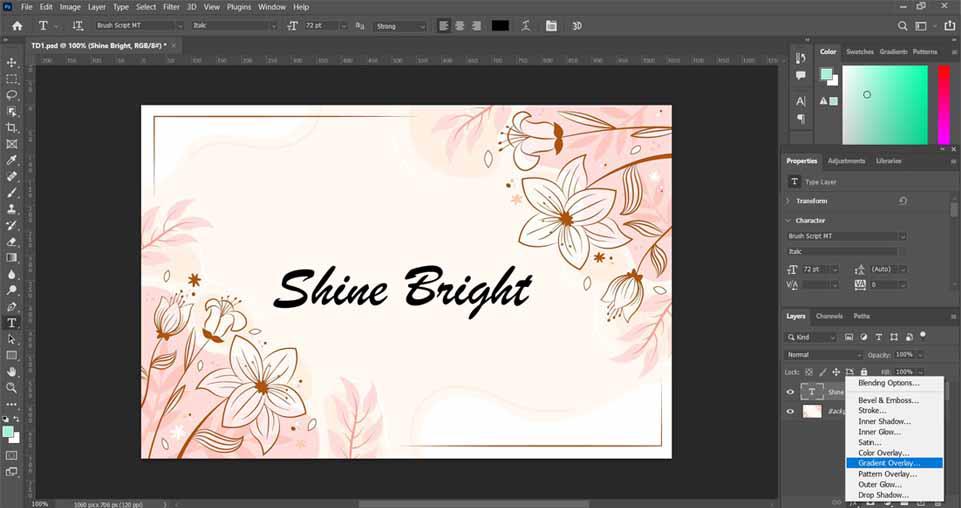The height and width of the screenshot is (508, 961).
Task: Switch to the Channels tab
Action: pos(829,316)
